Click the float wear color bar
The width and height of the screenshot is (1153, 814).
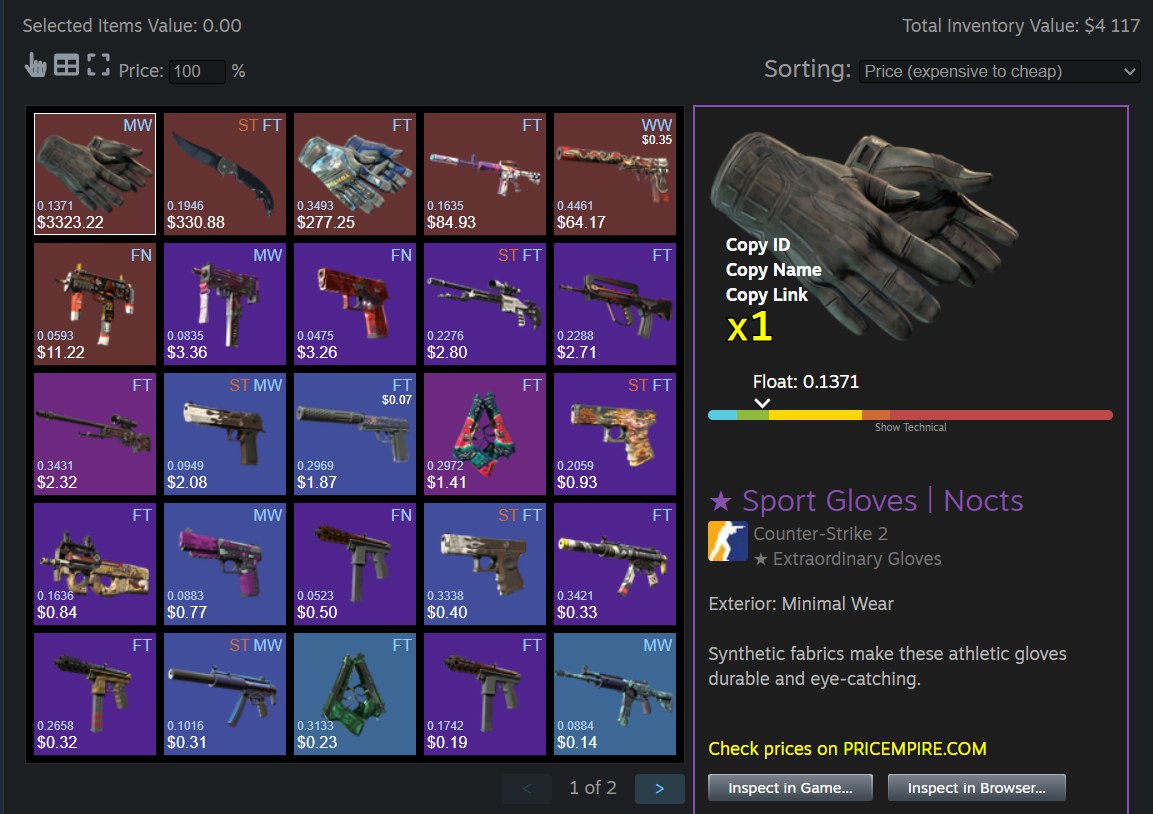tap(910, 415)
